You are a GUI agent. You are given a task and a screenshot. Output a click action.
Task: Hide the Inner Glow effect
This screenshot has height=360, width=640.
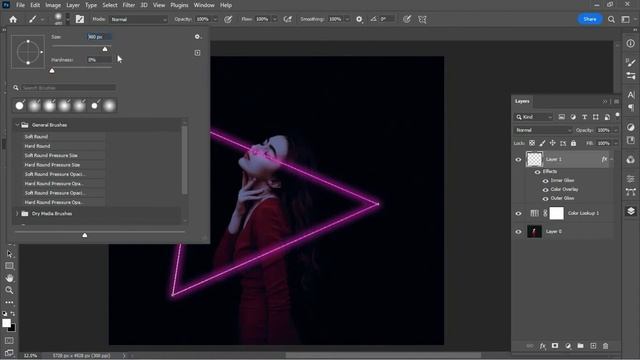click(x=545, y=181)
